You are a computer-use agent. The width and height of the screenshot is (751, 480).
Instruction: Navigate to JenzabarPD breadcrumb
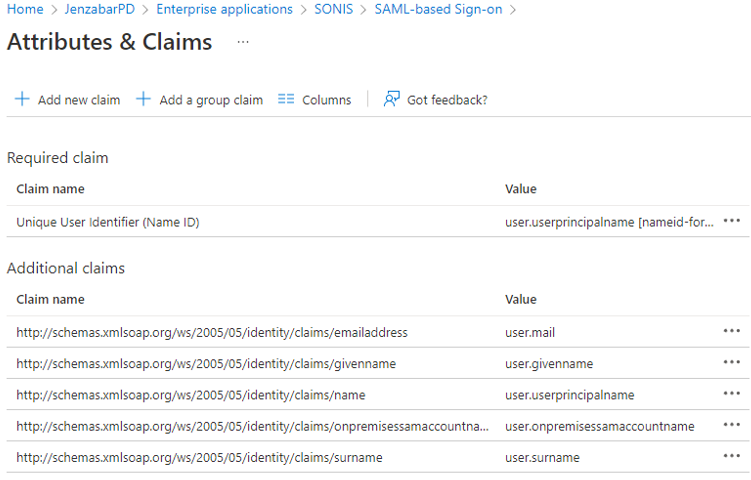pyautogui.click(x=99, y=9)
